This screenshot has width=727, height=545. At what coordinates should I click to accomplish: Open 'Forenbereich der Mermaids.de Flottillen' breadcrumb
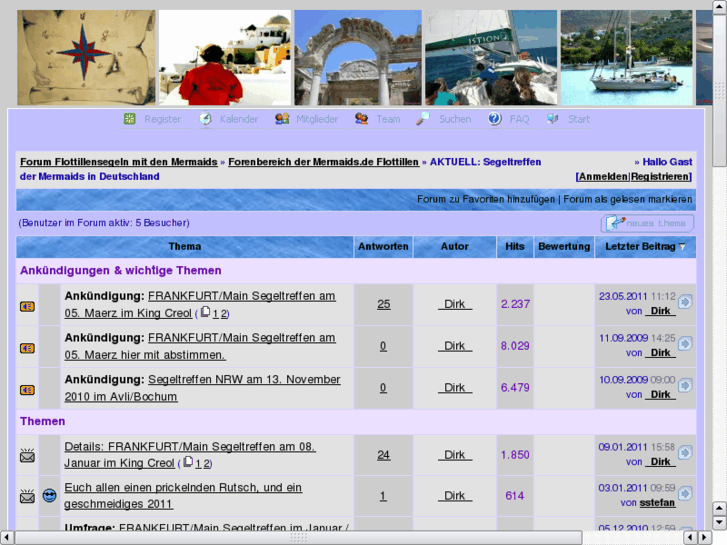tap(323, 162)
